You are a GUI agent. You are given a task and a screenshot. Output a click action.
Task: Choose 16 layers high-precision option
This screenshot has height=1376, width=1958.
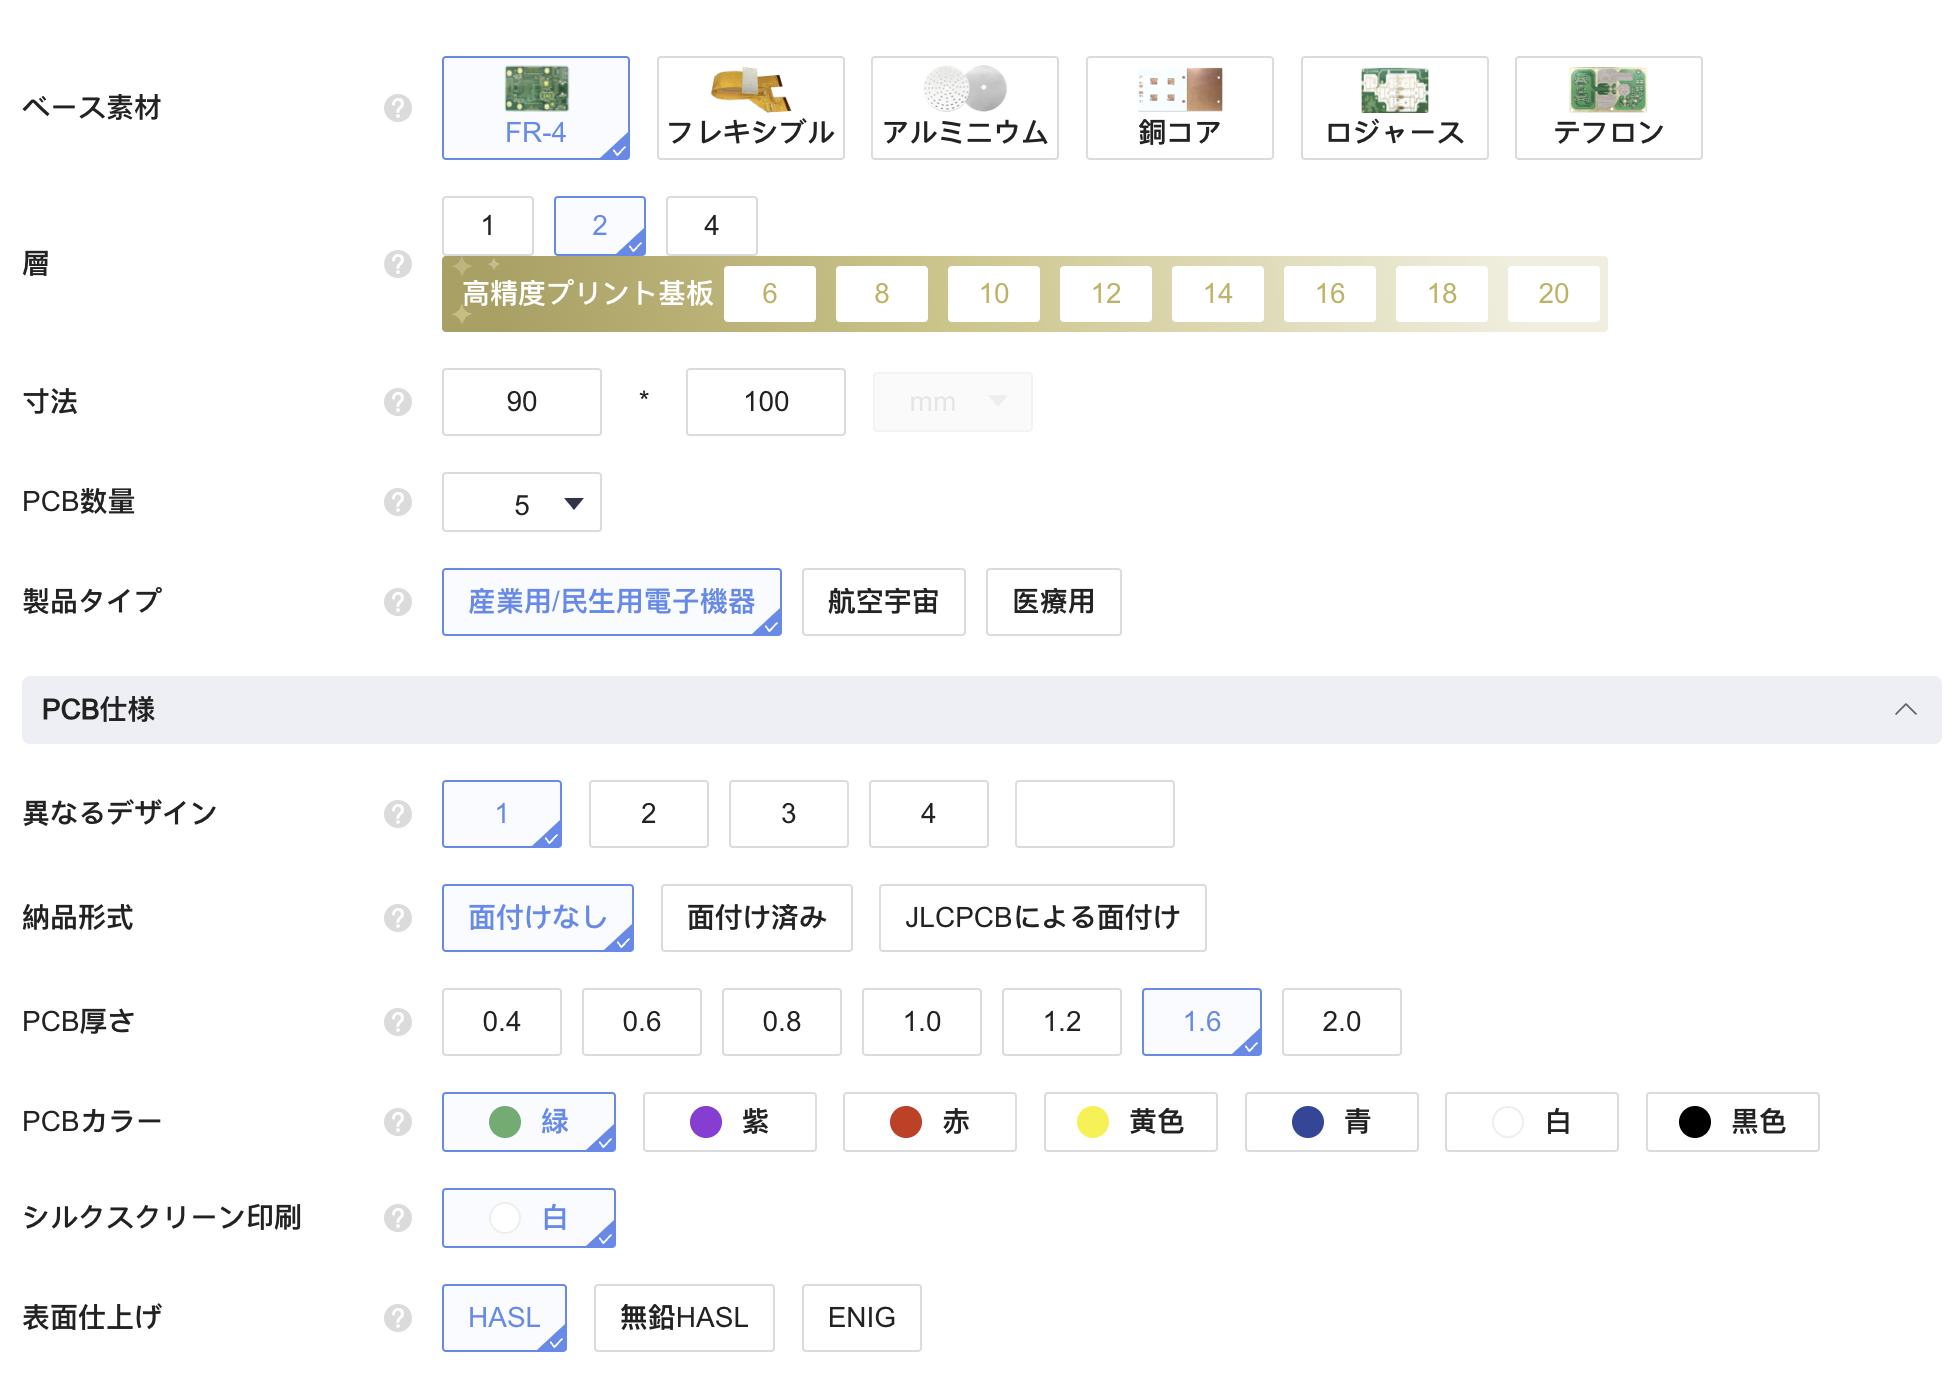coord(1330,294)
